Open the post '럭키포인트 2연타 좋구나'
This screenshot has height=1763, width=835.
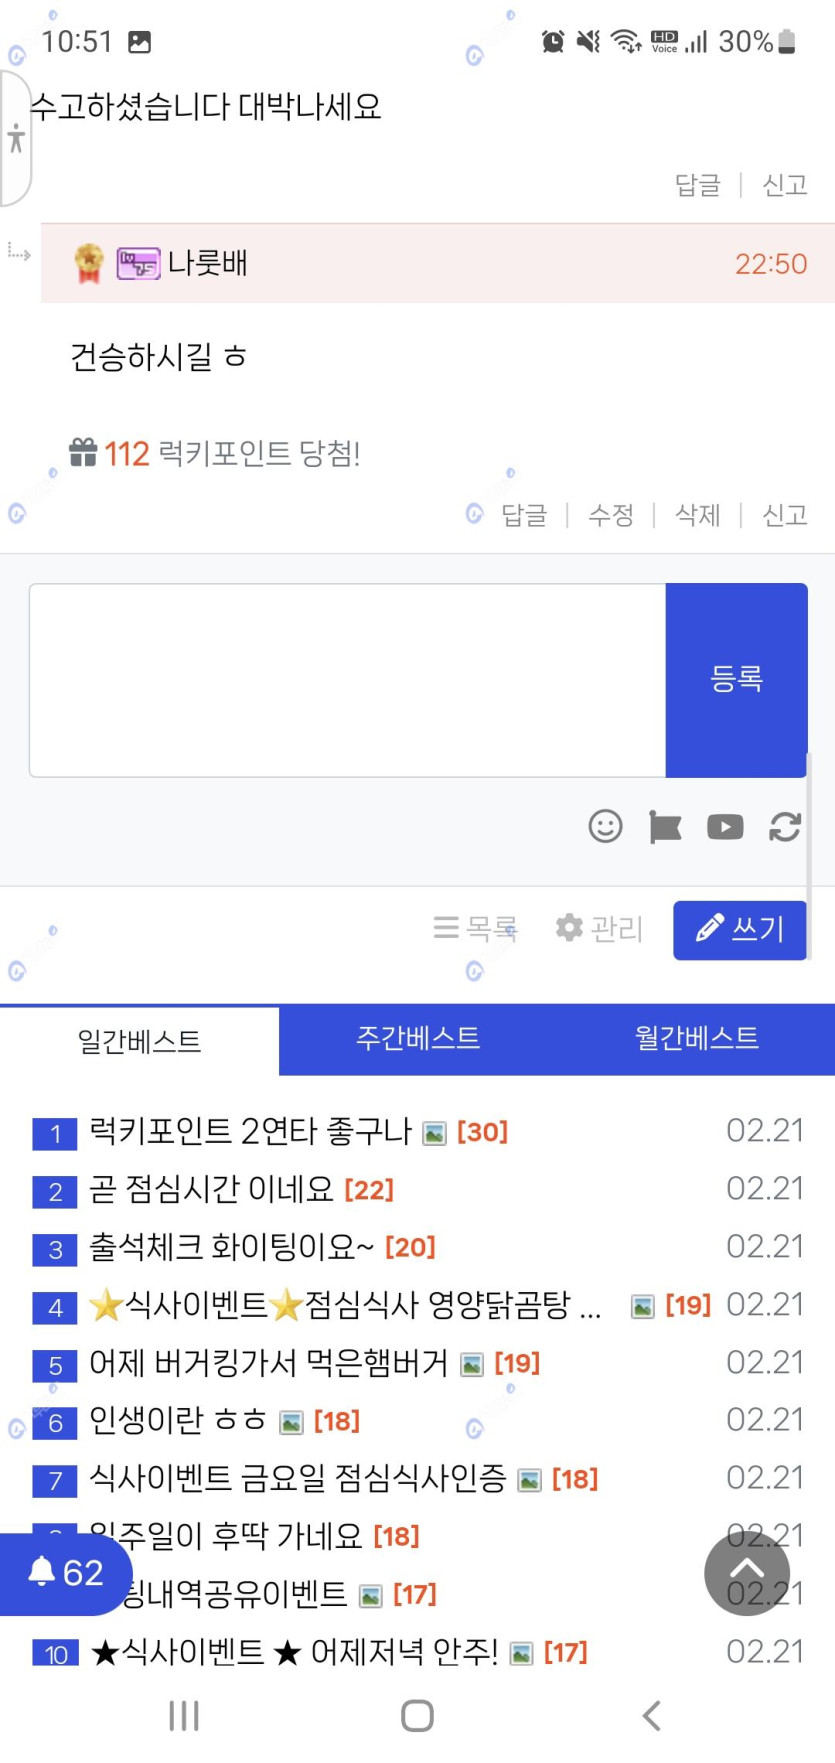coord(250,1131)
